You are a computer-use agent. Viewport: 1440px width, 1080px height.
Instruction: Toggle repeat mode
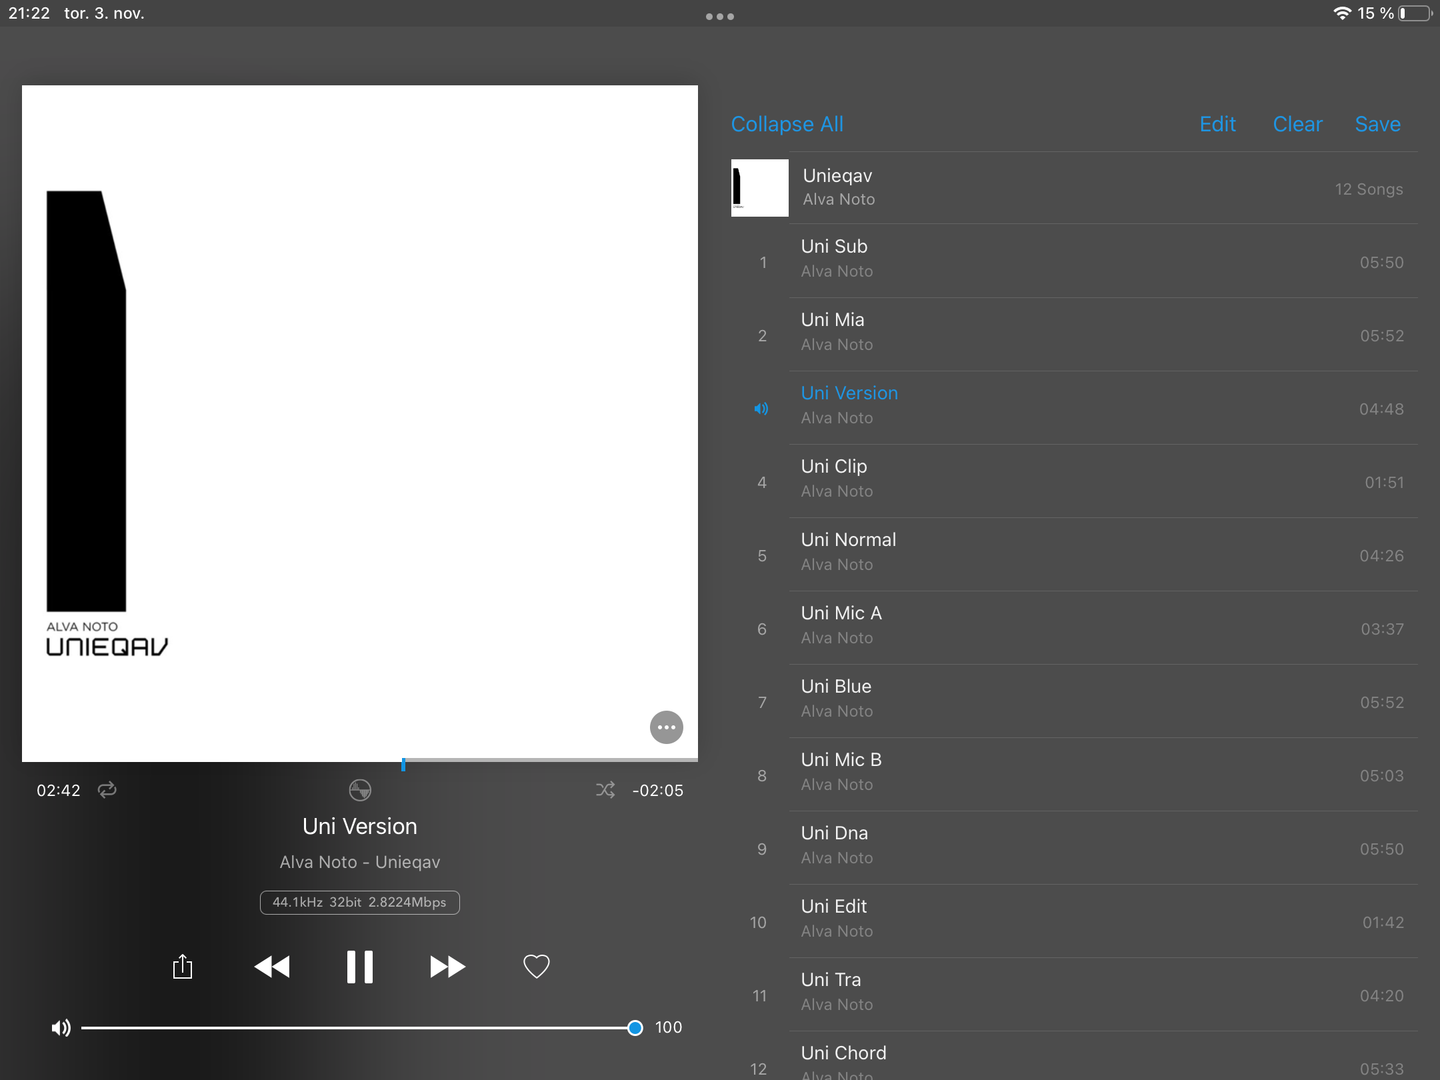[107, 790]
